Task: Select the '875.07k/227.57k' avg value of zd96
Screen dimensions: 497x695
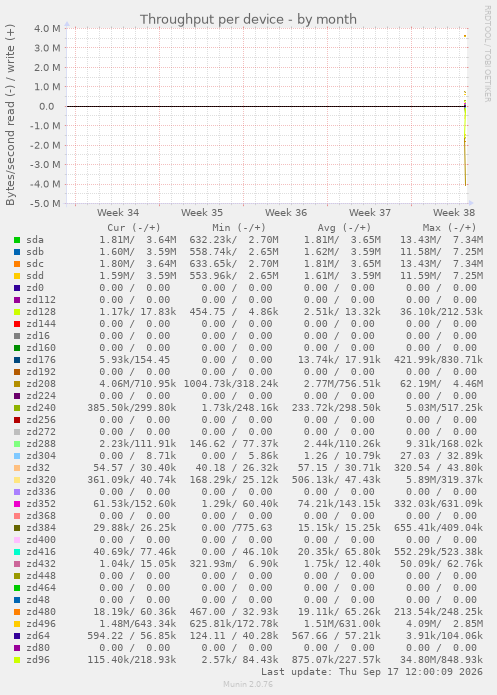Action: 336,660
